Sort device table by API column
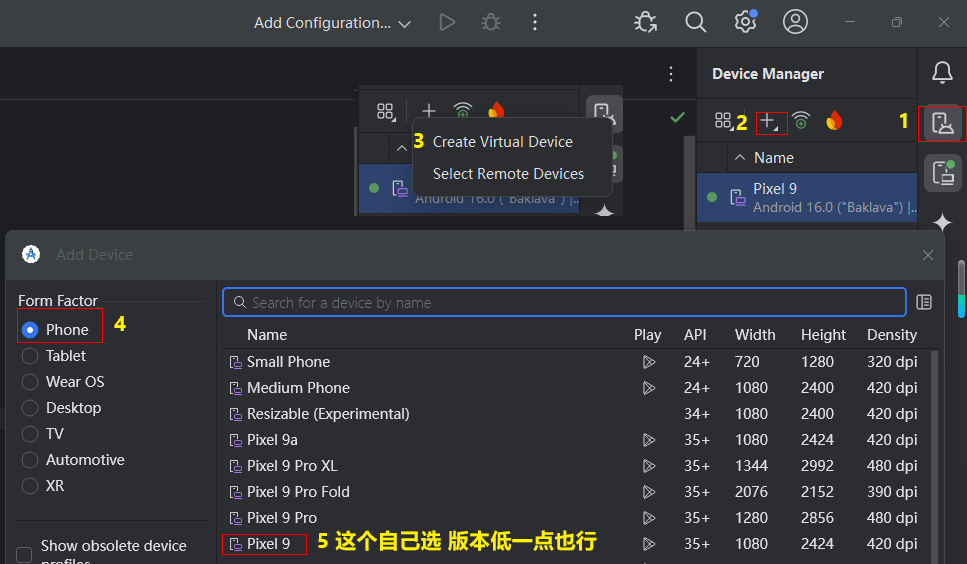Image resolution: width=967 pixels, height=564 pixels. tap(695, 335)
